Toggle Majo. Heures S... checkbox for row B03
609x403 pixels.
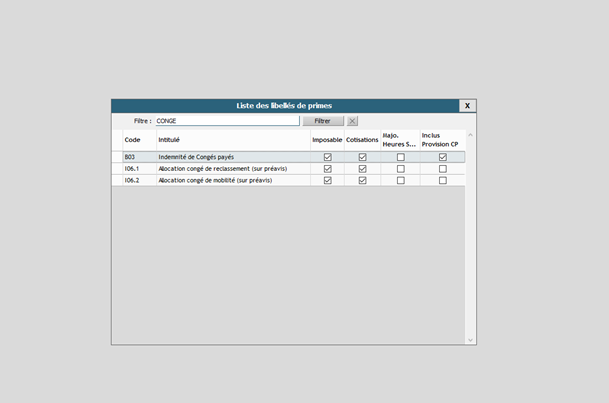tap(401, 157)
